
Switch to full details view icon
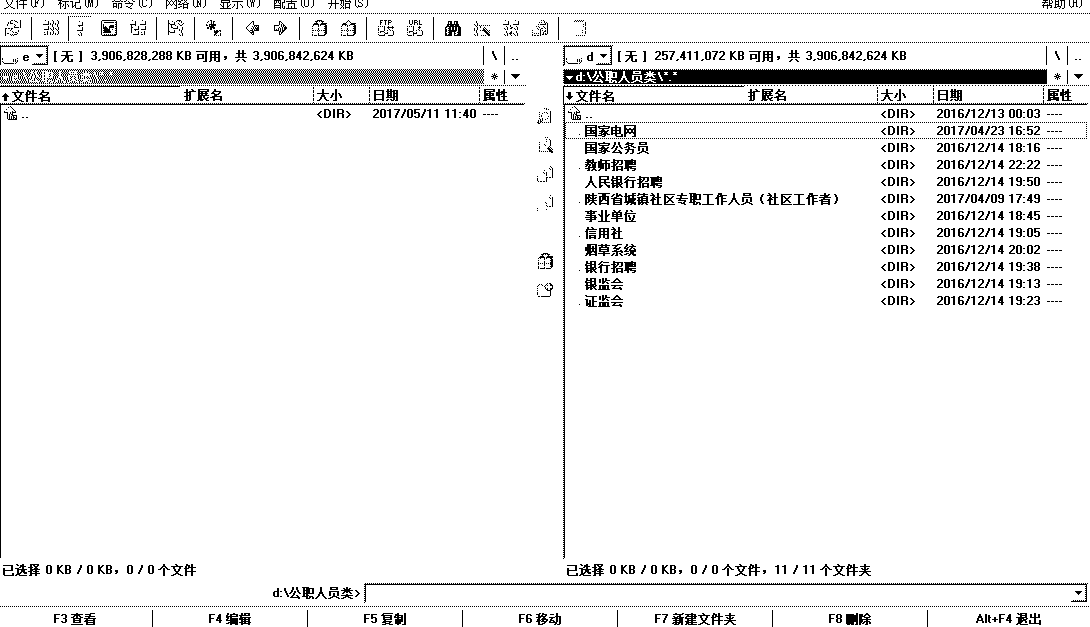(80, 28)
